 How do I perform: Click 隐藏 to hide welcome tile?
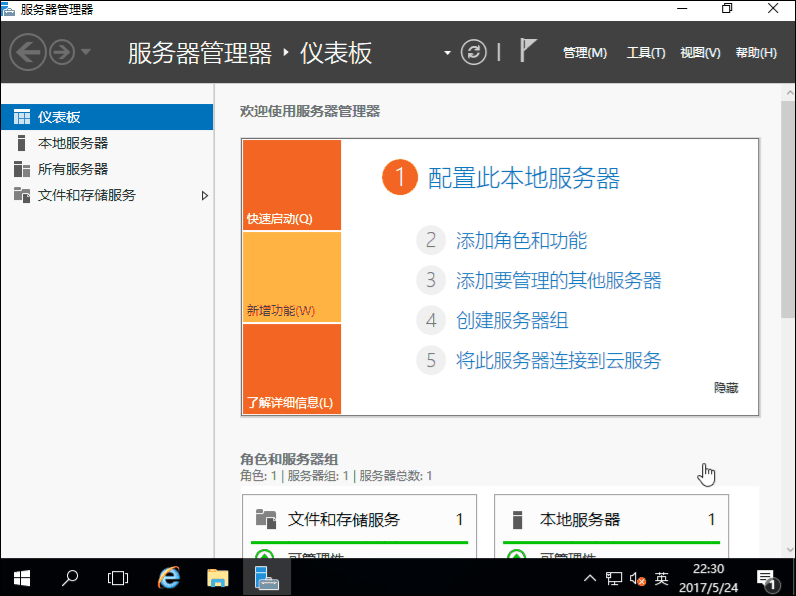(726, 388)
